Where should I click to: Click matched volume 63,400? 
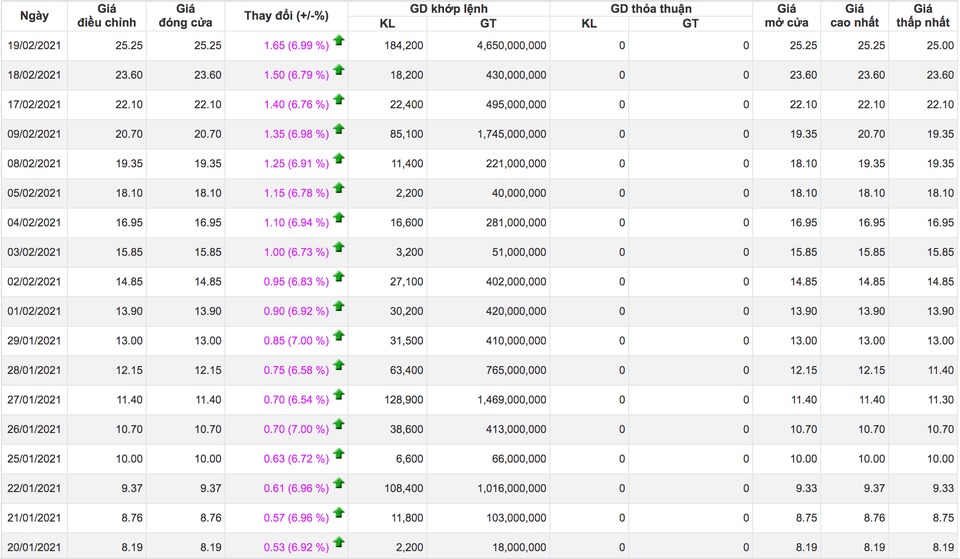tap(407, 370)
